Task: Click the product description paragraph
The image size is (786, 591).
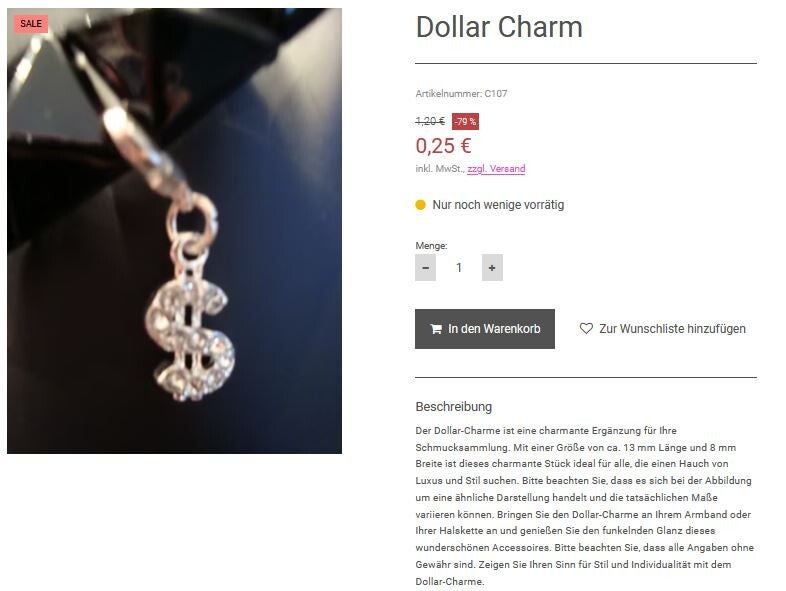Action: point(584,506)
